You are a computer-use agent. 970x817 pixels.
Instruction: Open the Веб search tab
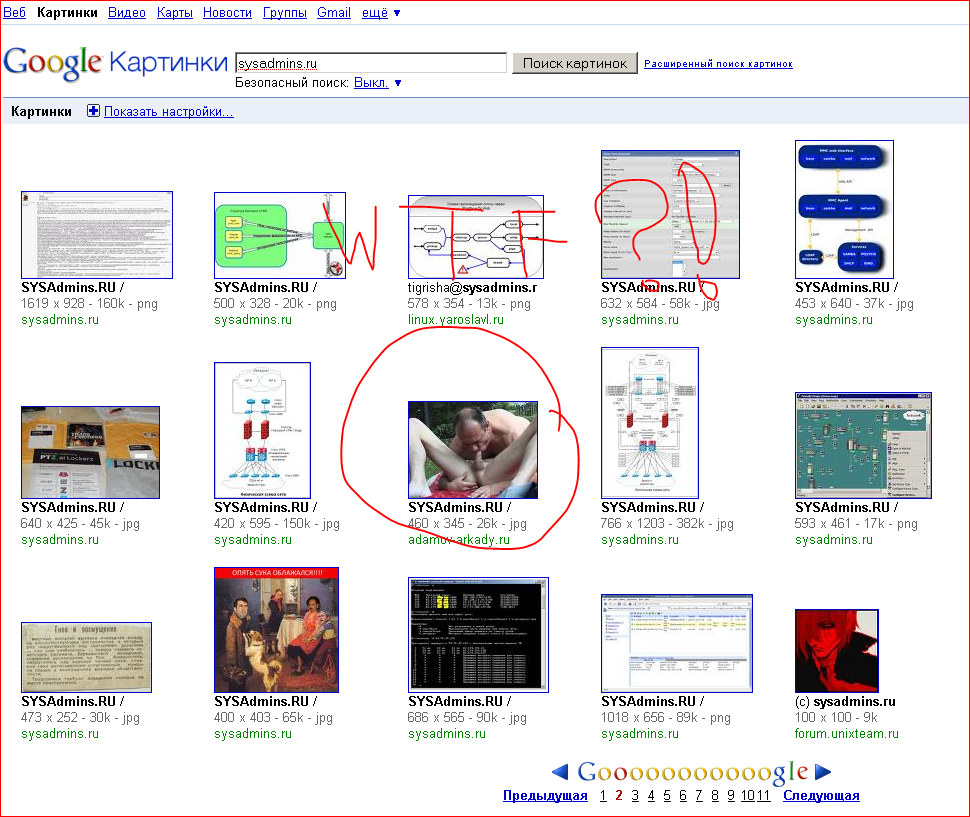point(14,12)
